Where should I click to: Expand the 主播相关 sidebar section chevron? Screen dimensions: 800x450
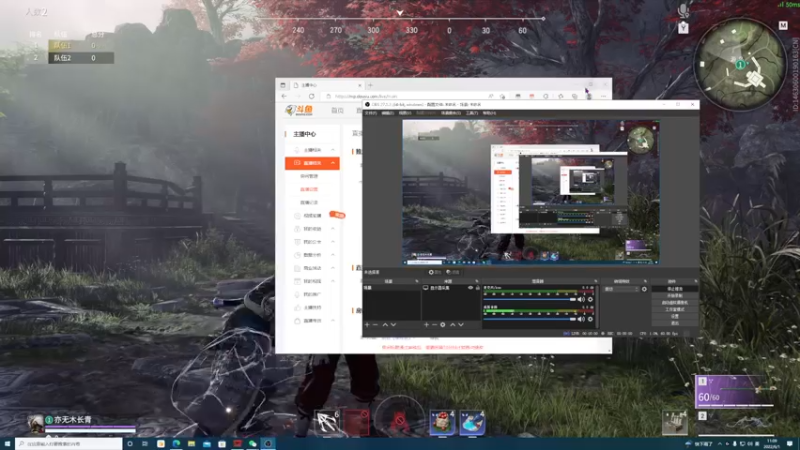[333, 149]
